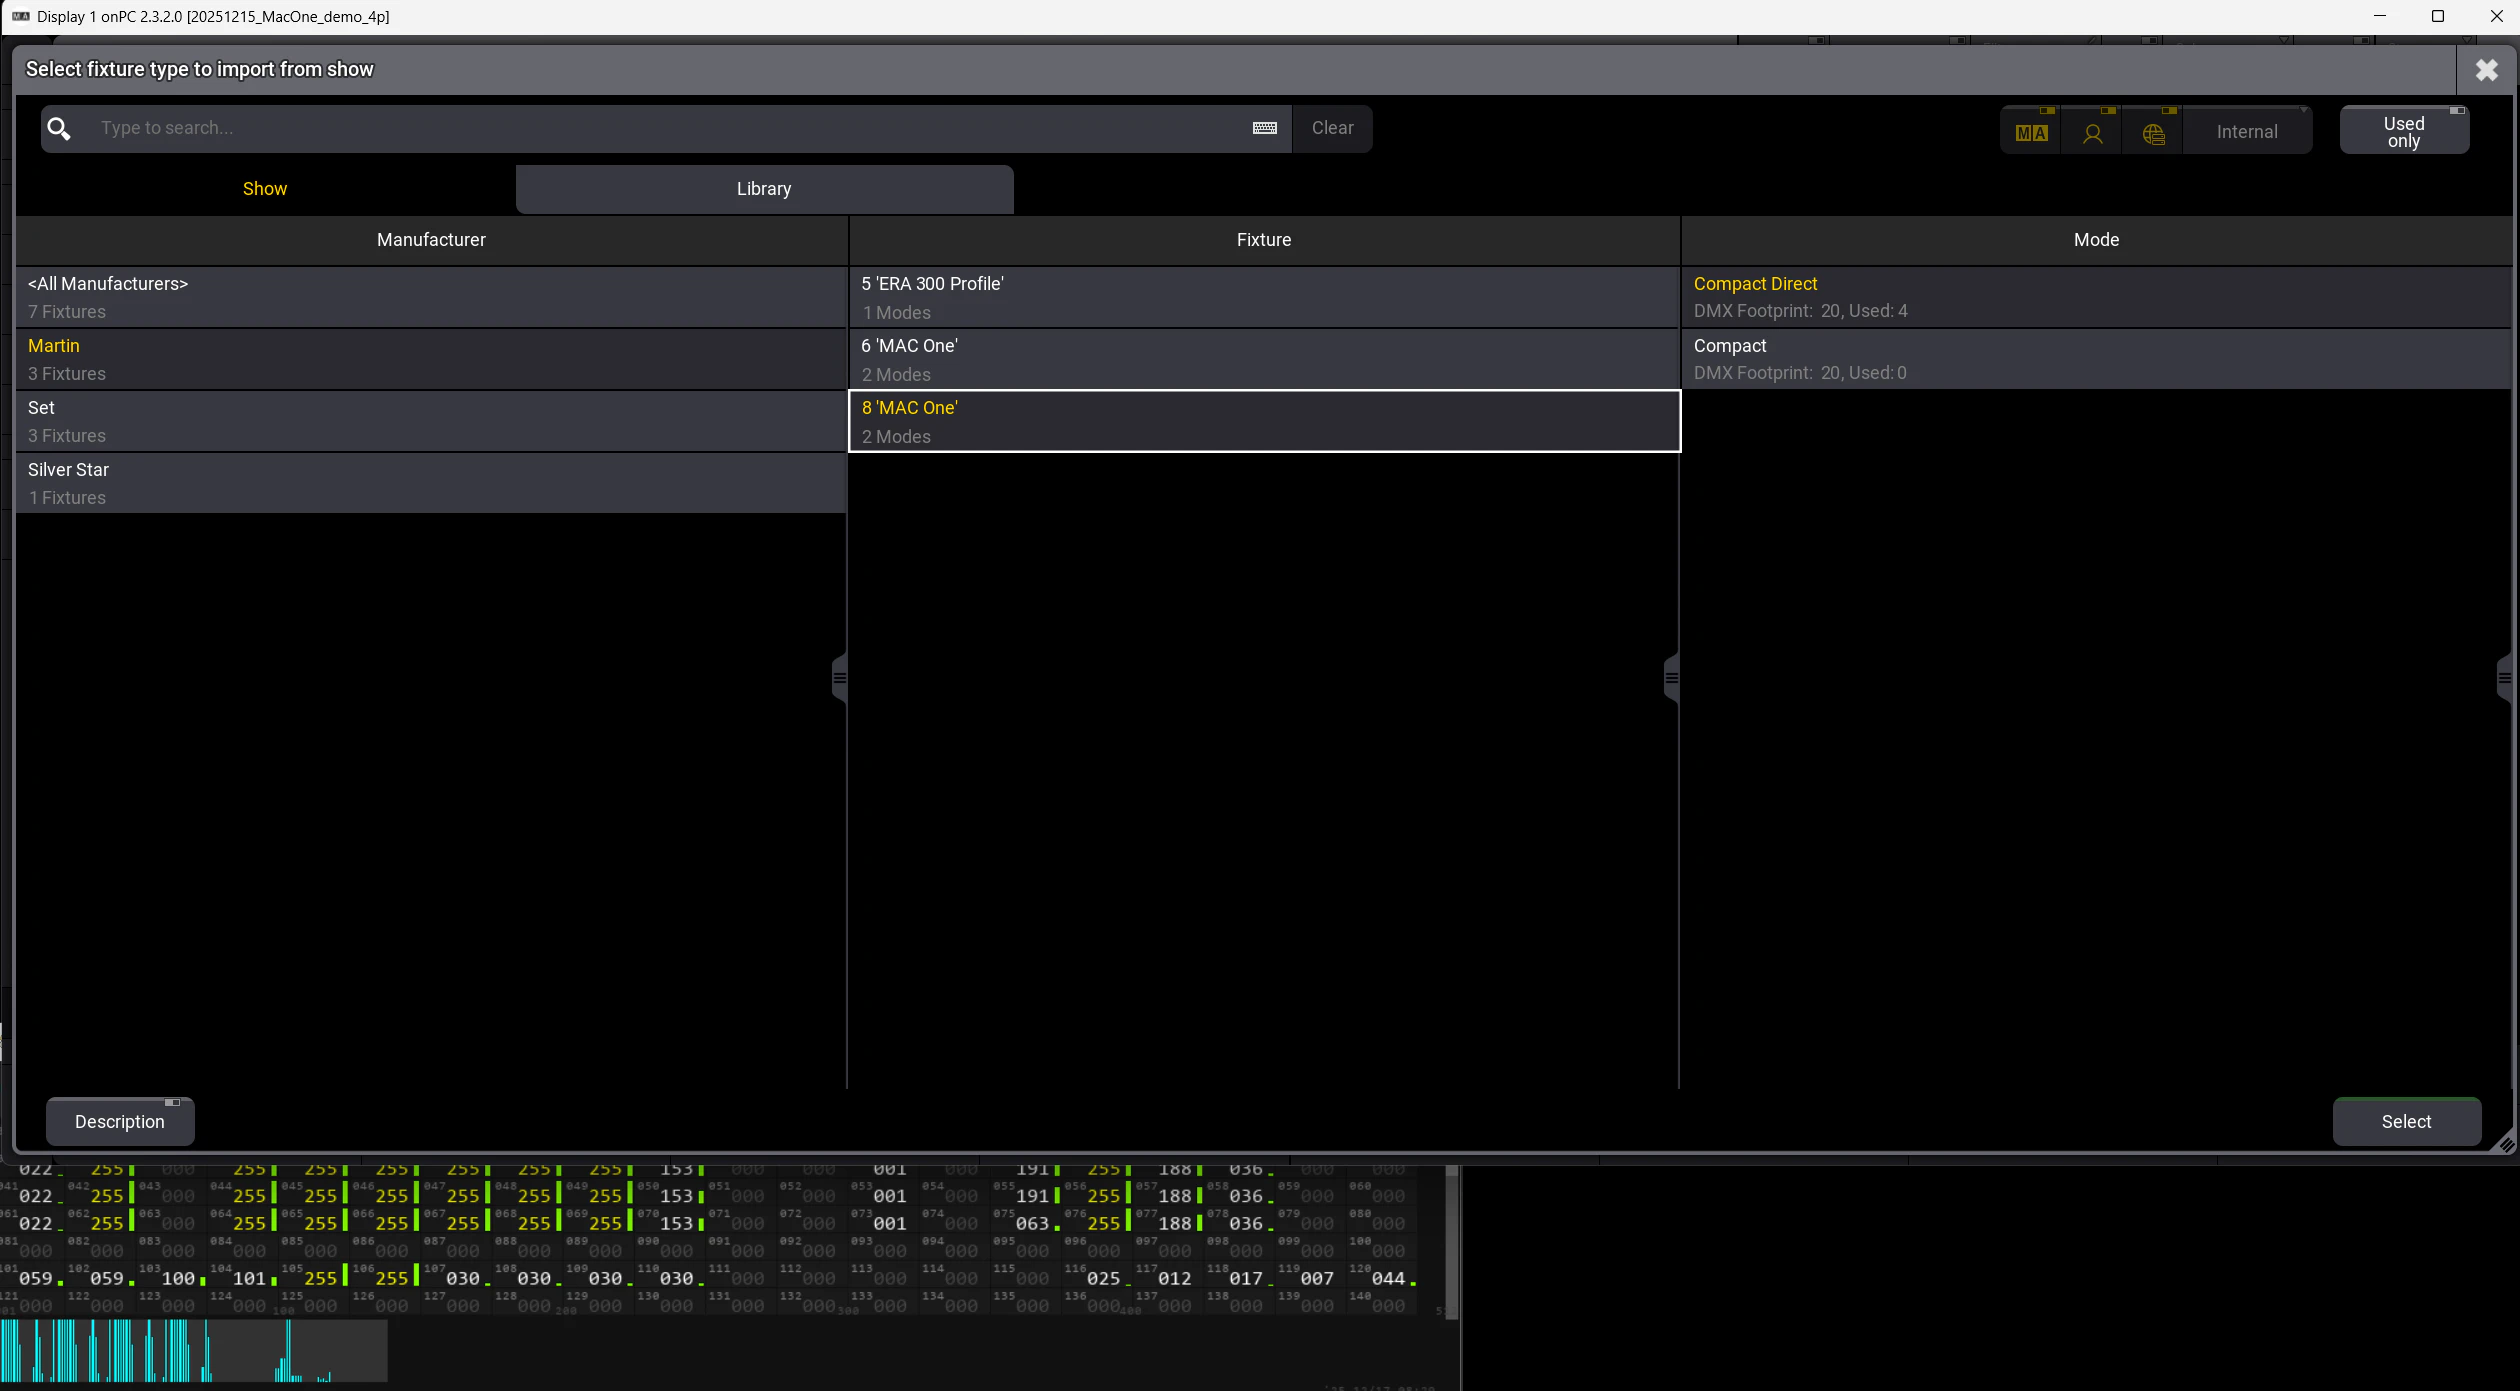Toggle the user source filter icon
This screenshot has width=2520, height=1391.
[2092, 131]
